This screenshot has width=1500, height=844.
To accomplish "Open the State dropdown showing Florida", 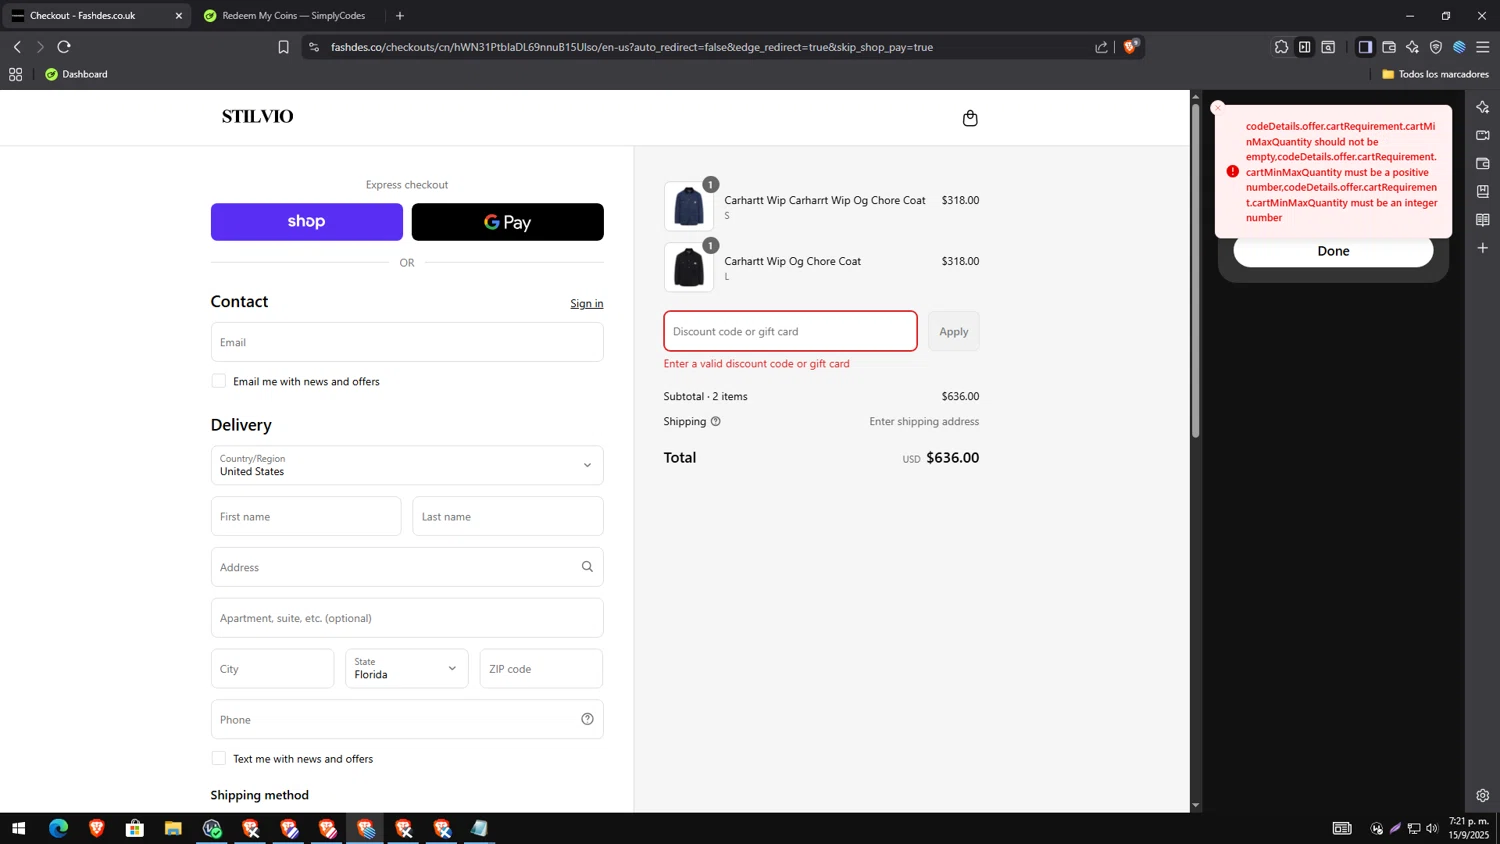I will click(x=407, y=668).
